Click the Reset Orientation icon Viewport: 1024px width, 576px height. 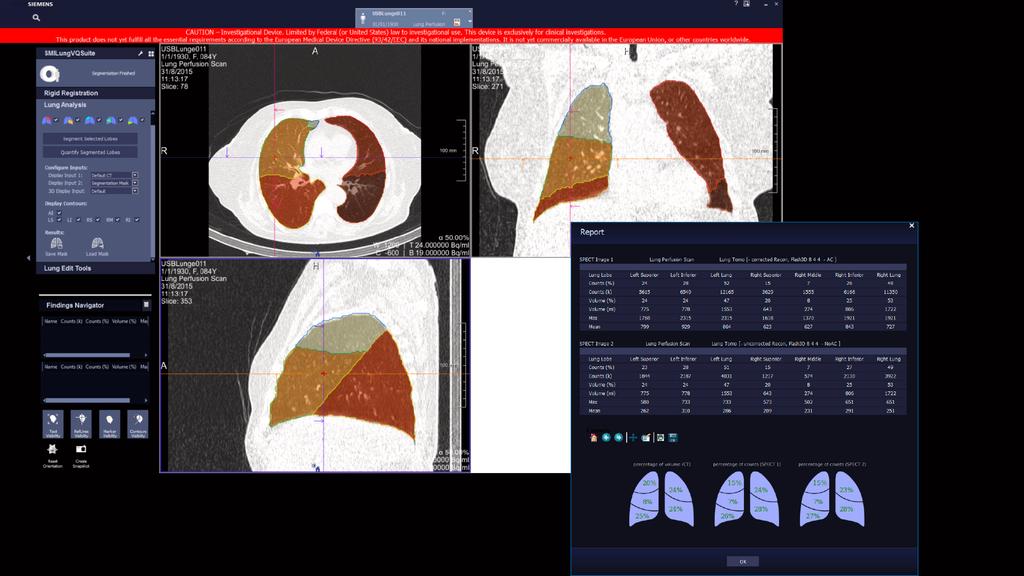click(52, 449)
